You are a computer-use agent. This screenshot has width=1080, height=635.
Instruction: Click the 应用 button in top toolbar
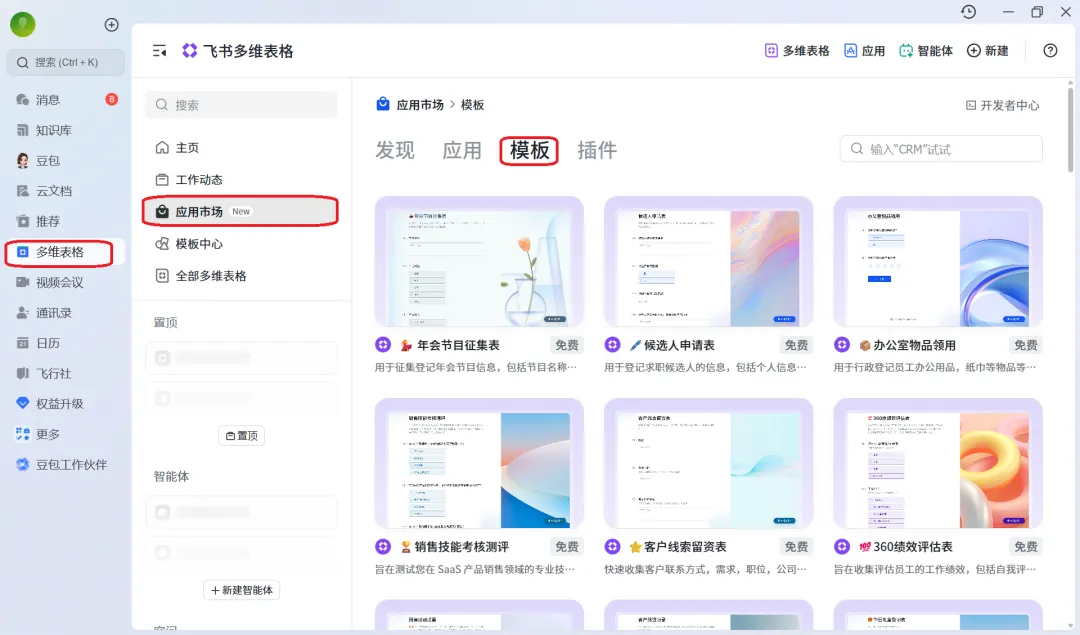click(864, 51)
